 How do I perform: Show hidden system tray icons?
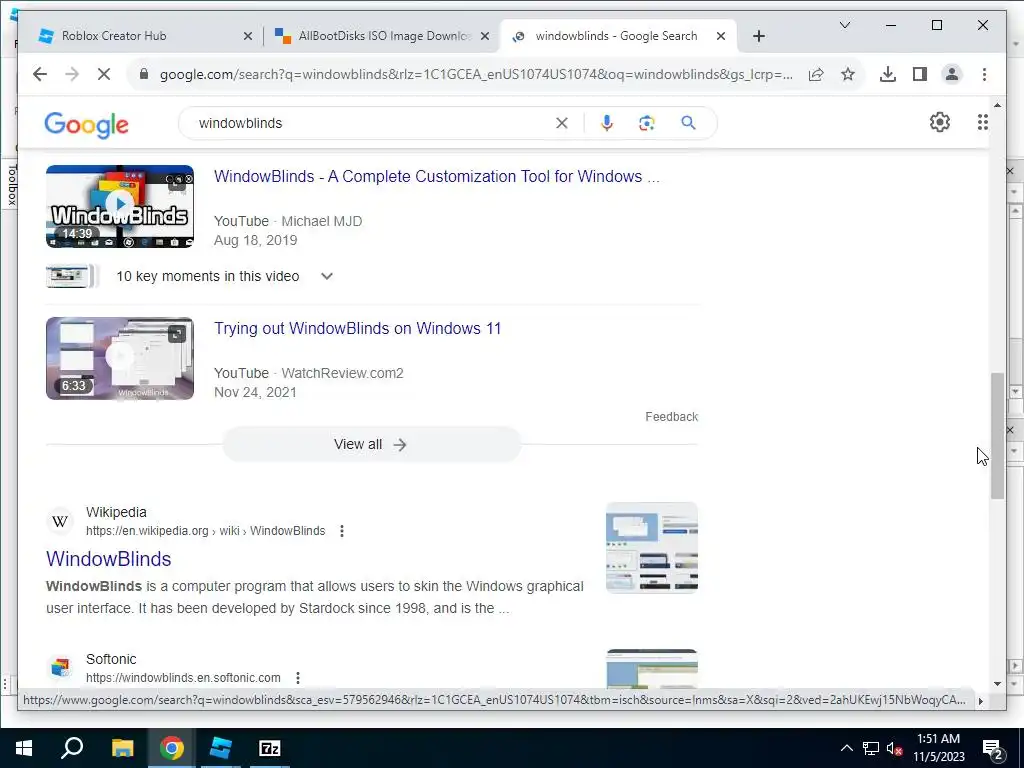click(x=846, y=748)
